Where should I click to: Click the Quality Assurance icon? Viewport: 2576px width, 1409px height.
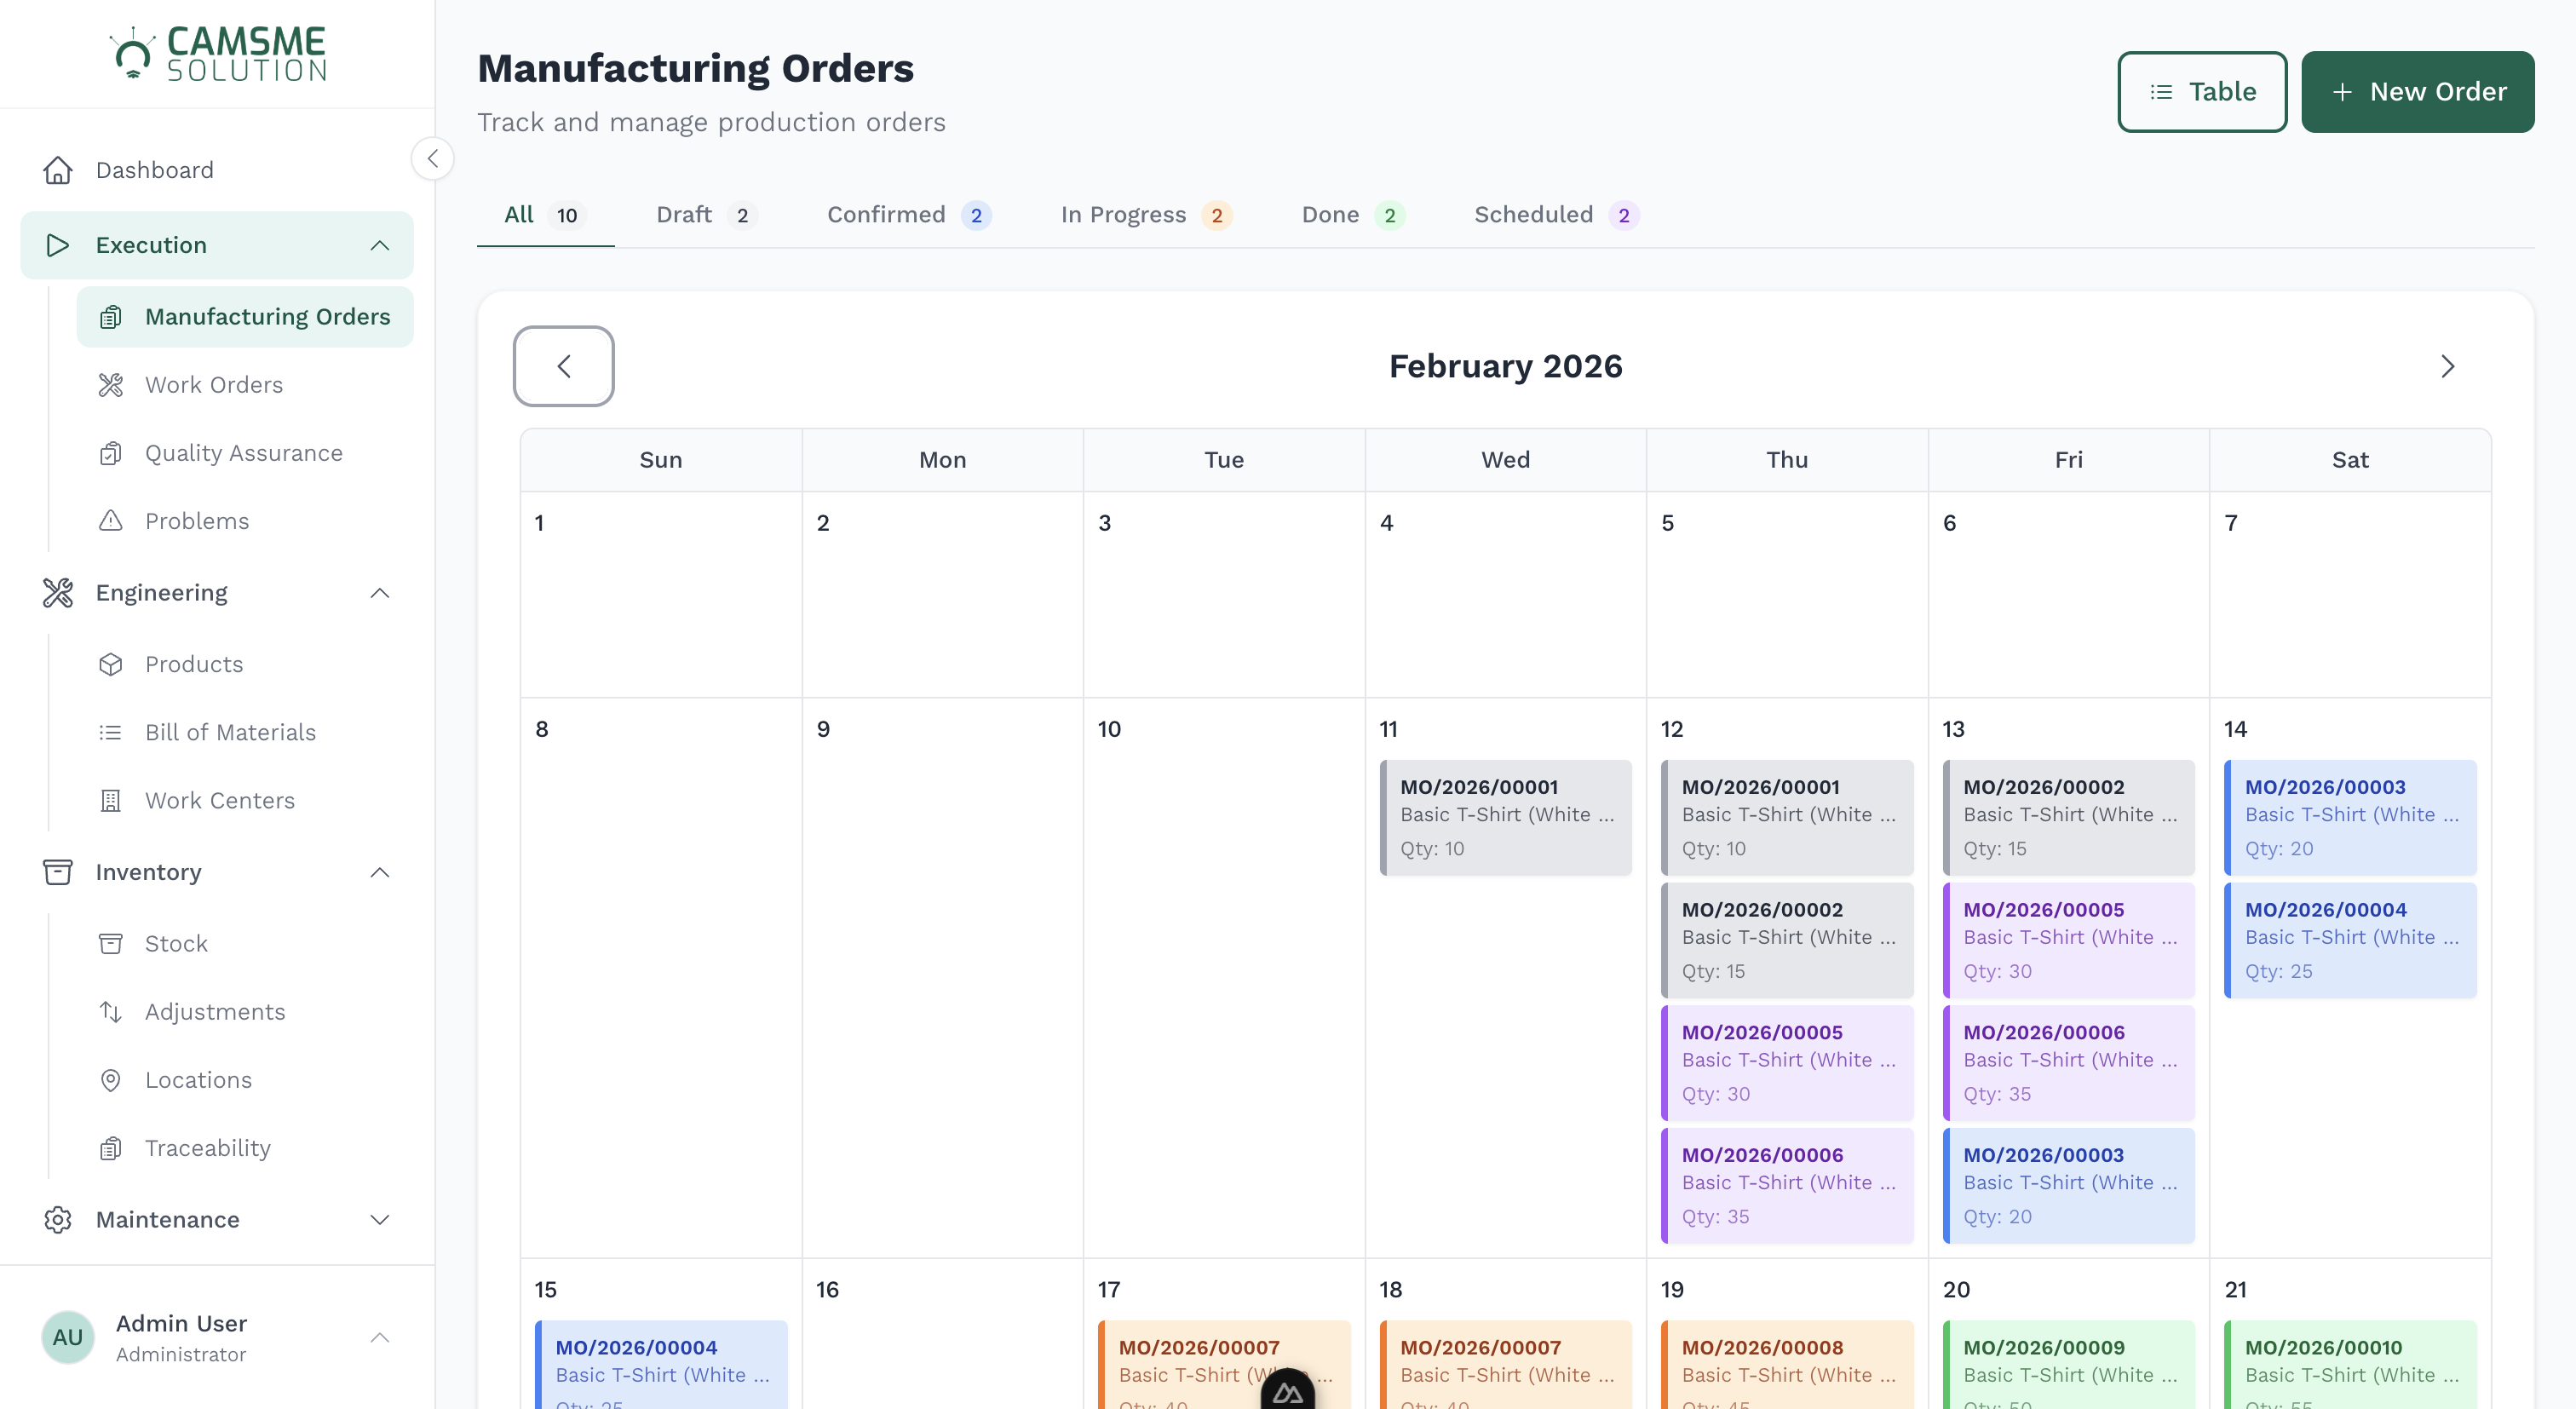click(x=110, y=452)
